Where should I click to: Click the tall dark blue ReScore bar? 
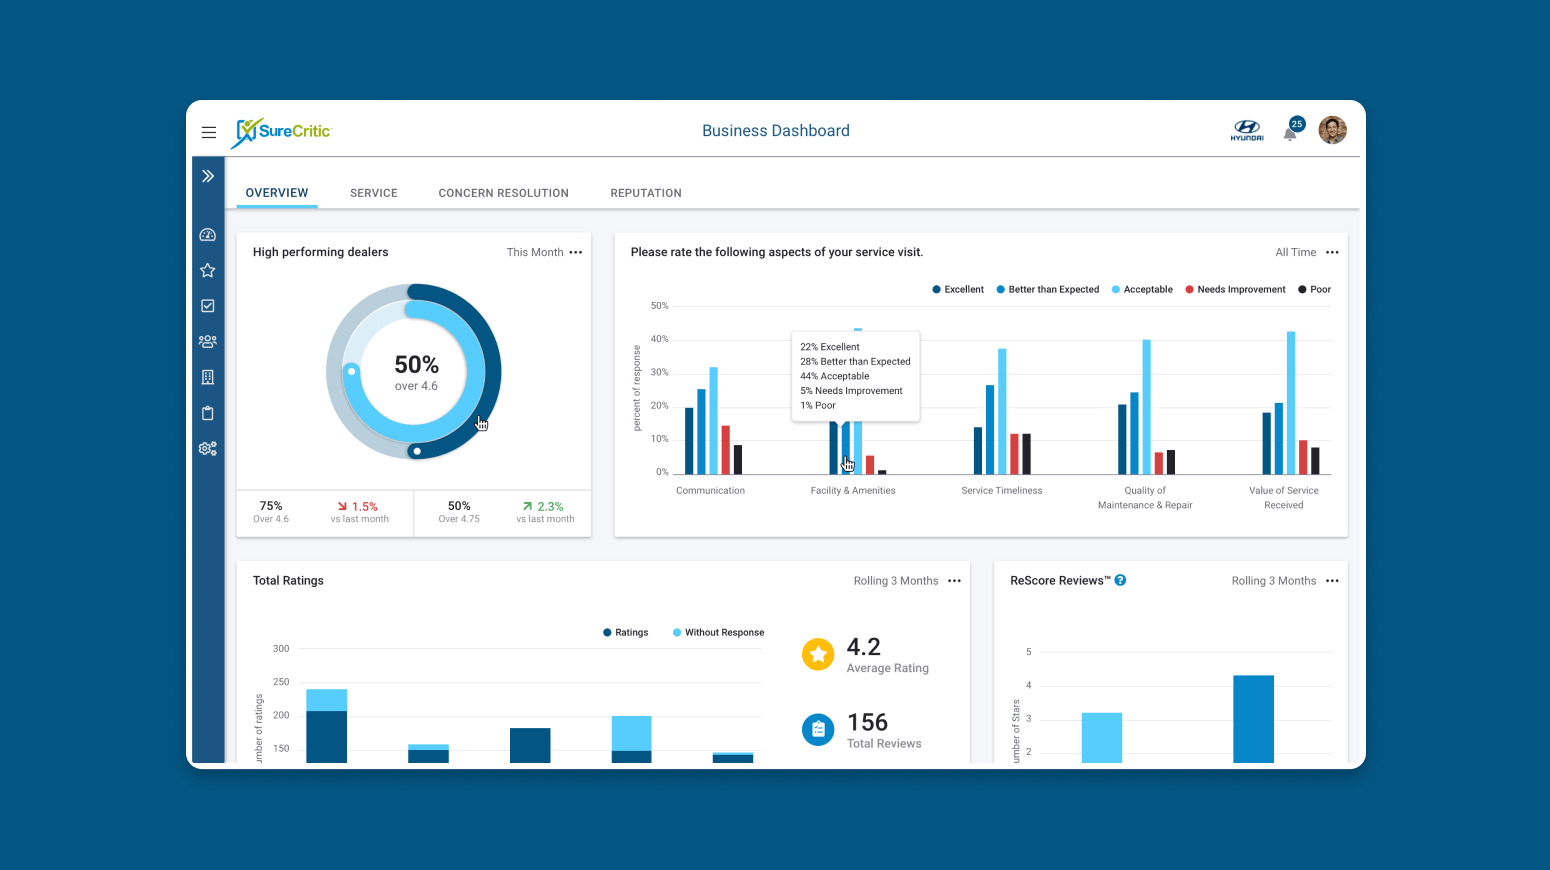click(1253, 719)
